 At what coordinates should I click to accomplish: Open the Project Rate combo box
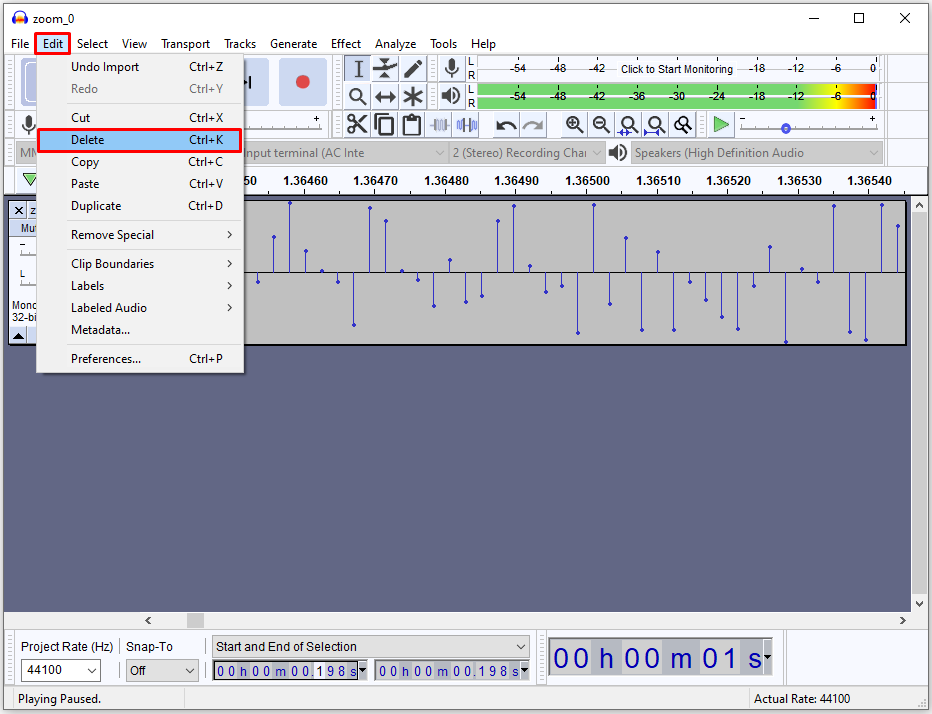click(x=61, y=671)
